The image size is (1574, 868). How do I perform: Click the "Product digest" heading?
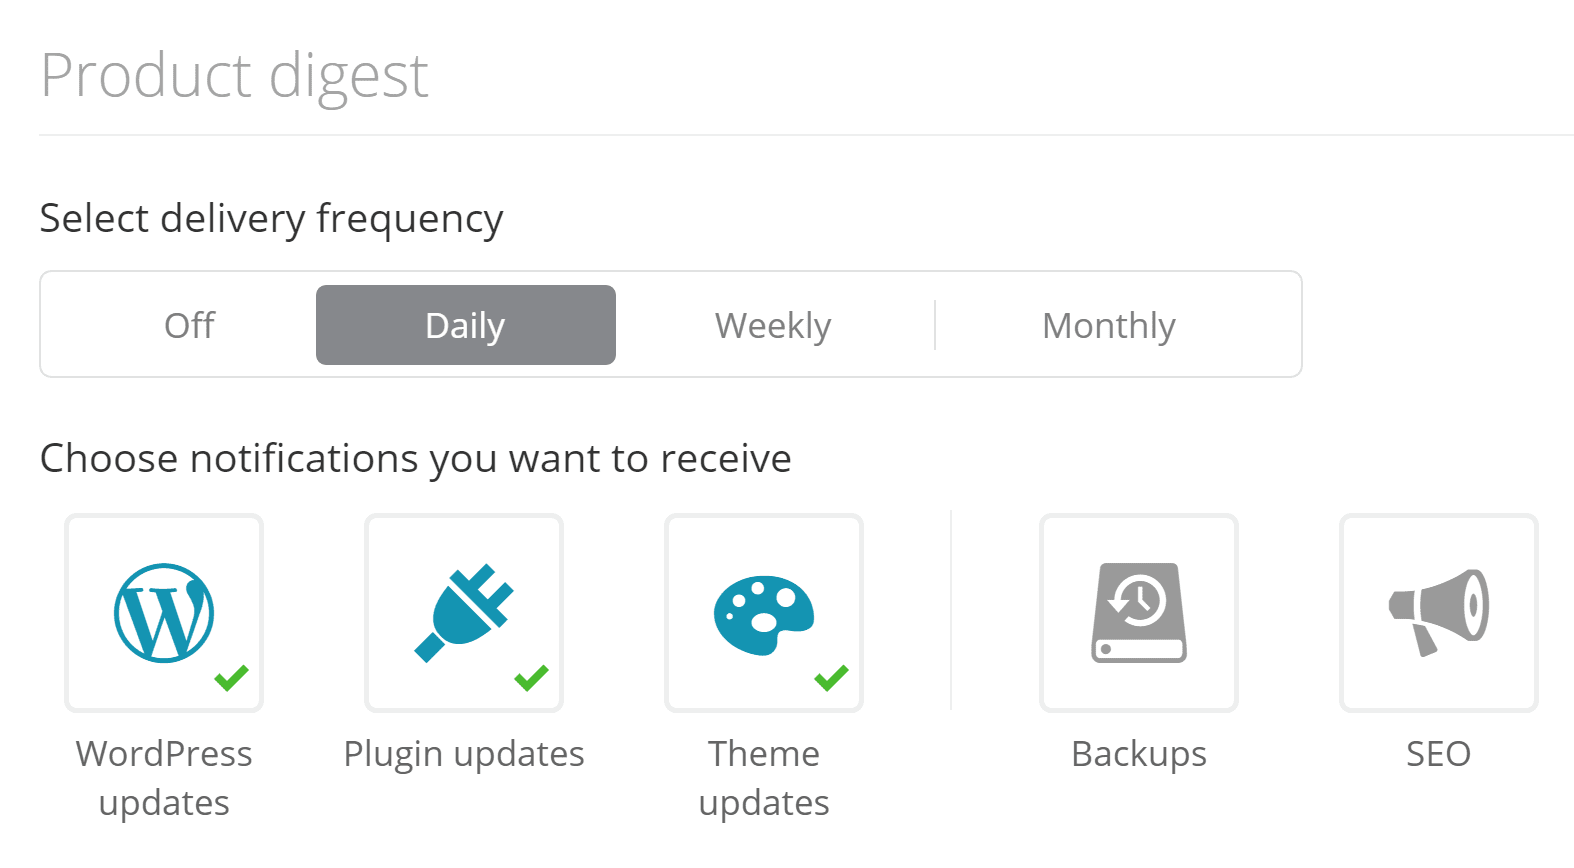point(235,75)
